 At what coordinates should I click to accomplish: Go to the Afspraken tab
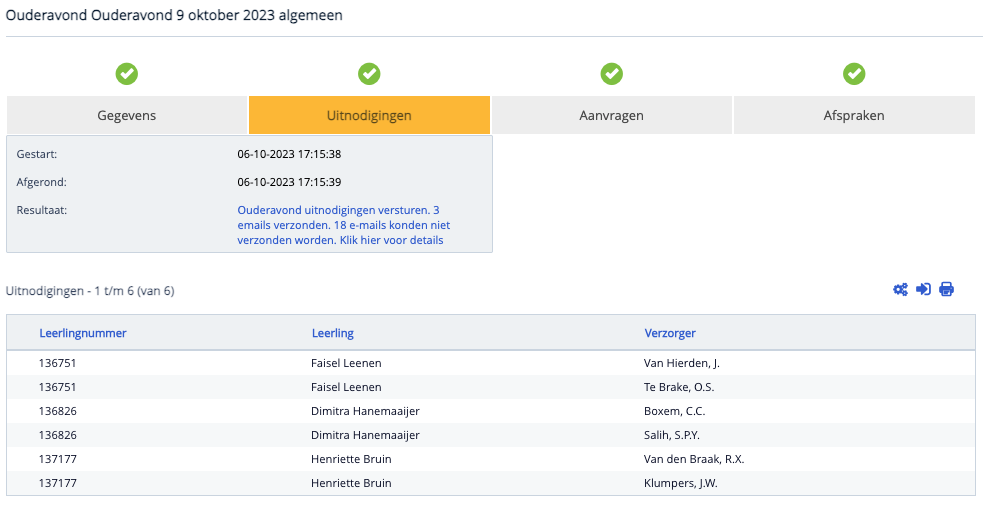[853, 115]
